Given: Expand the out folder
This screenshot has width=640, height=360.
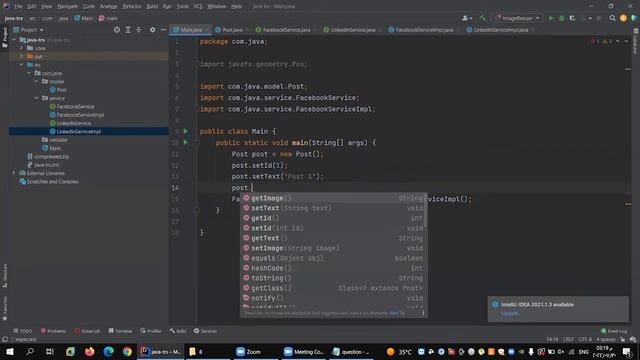Looking at the screenshot, I should [x=22, y=56].
